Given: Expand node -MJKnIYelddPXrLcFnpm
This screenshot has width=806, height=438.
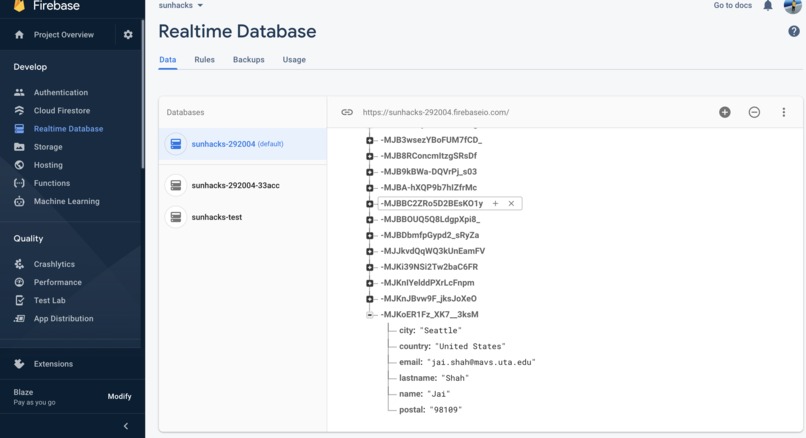Looking at the screenshot, I should pyautogui.click(x=370, y=283).
